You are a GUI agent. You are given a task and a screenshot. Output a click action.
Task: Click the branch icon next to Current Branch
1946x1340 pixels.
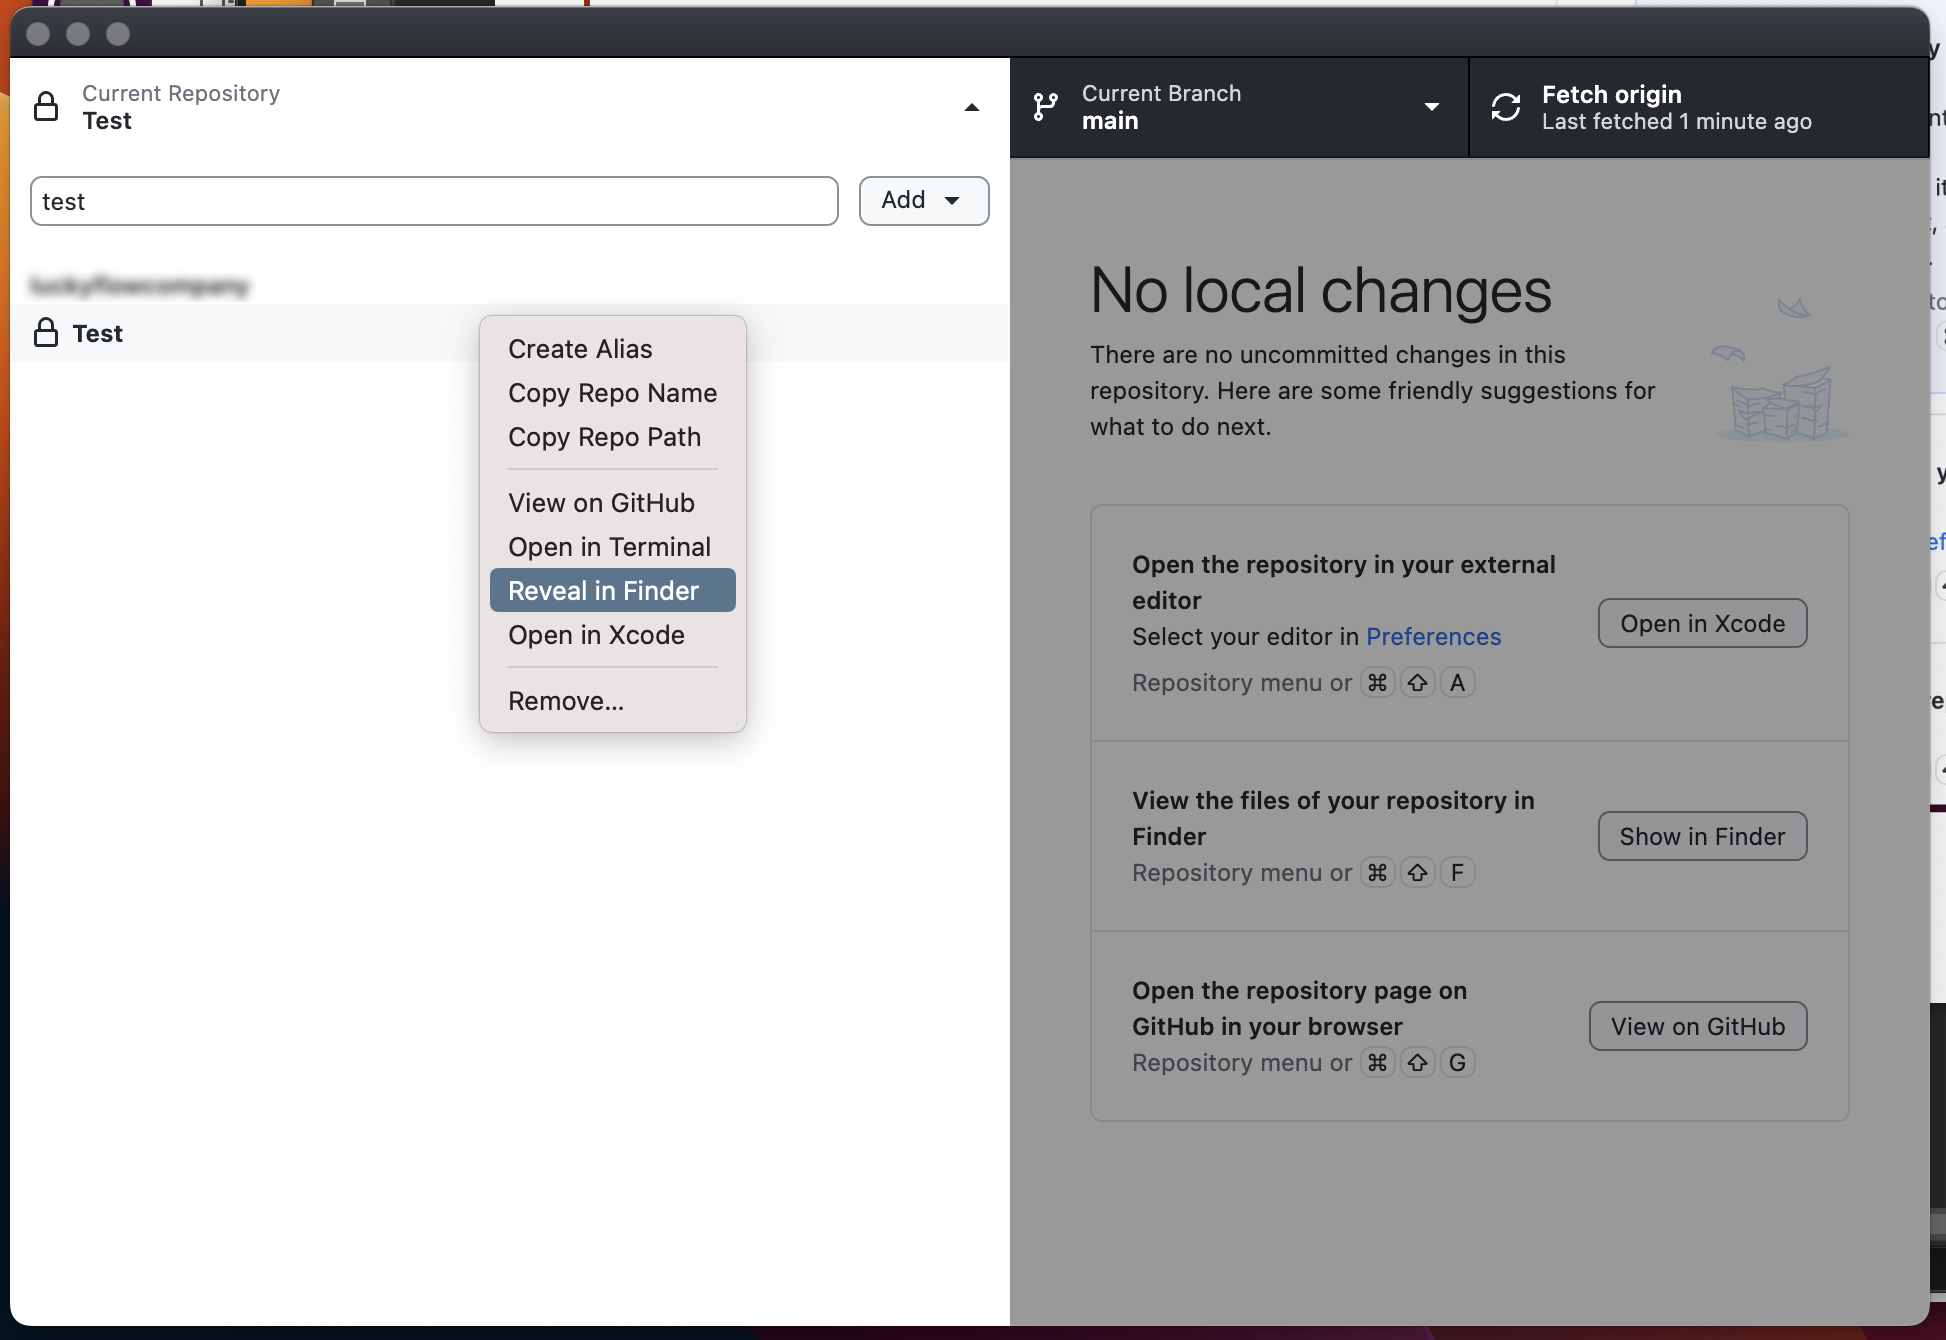[x=1045, y=106]
